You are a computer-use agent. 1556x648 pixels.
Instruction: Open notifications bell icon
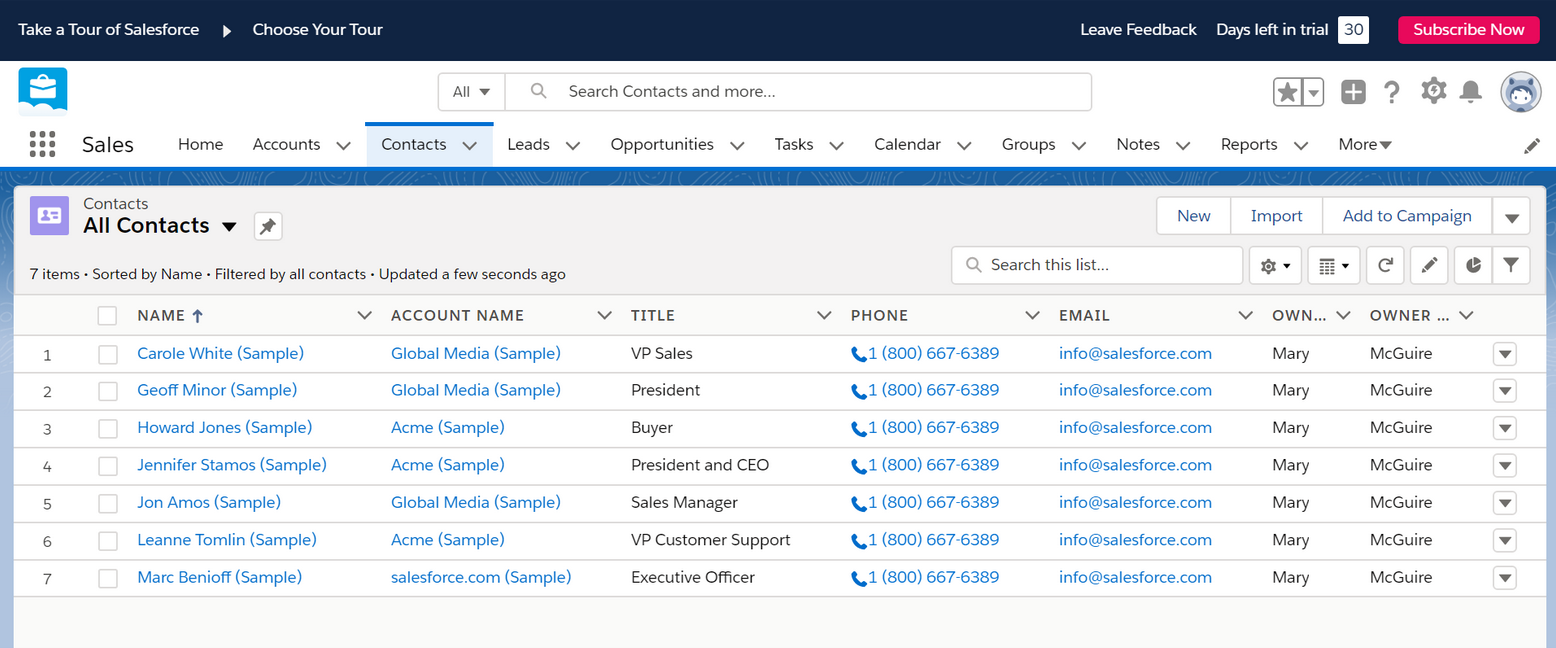1470,92
